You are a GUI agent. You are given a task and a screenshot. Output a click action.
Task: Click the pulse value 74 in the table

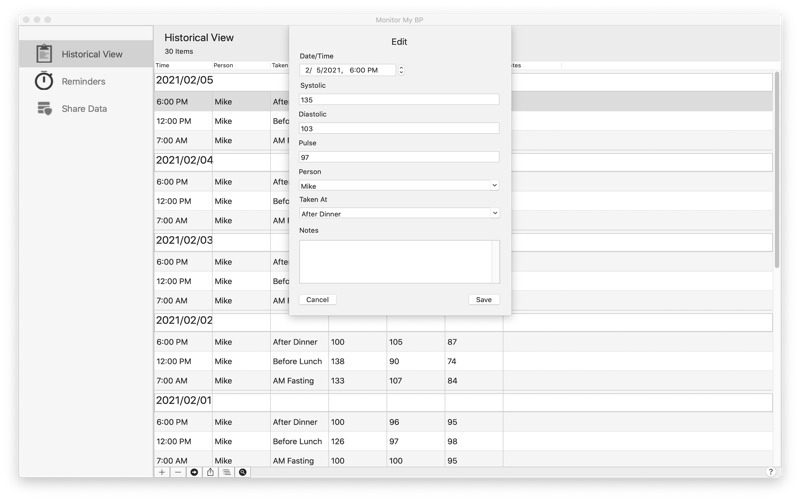[452, 361]
